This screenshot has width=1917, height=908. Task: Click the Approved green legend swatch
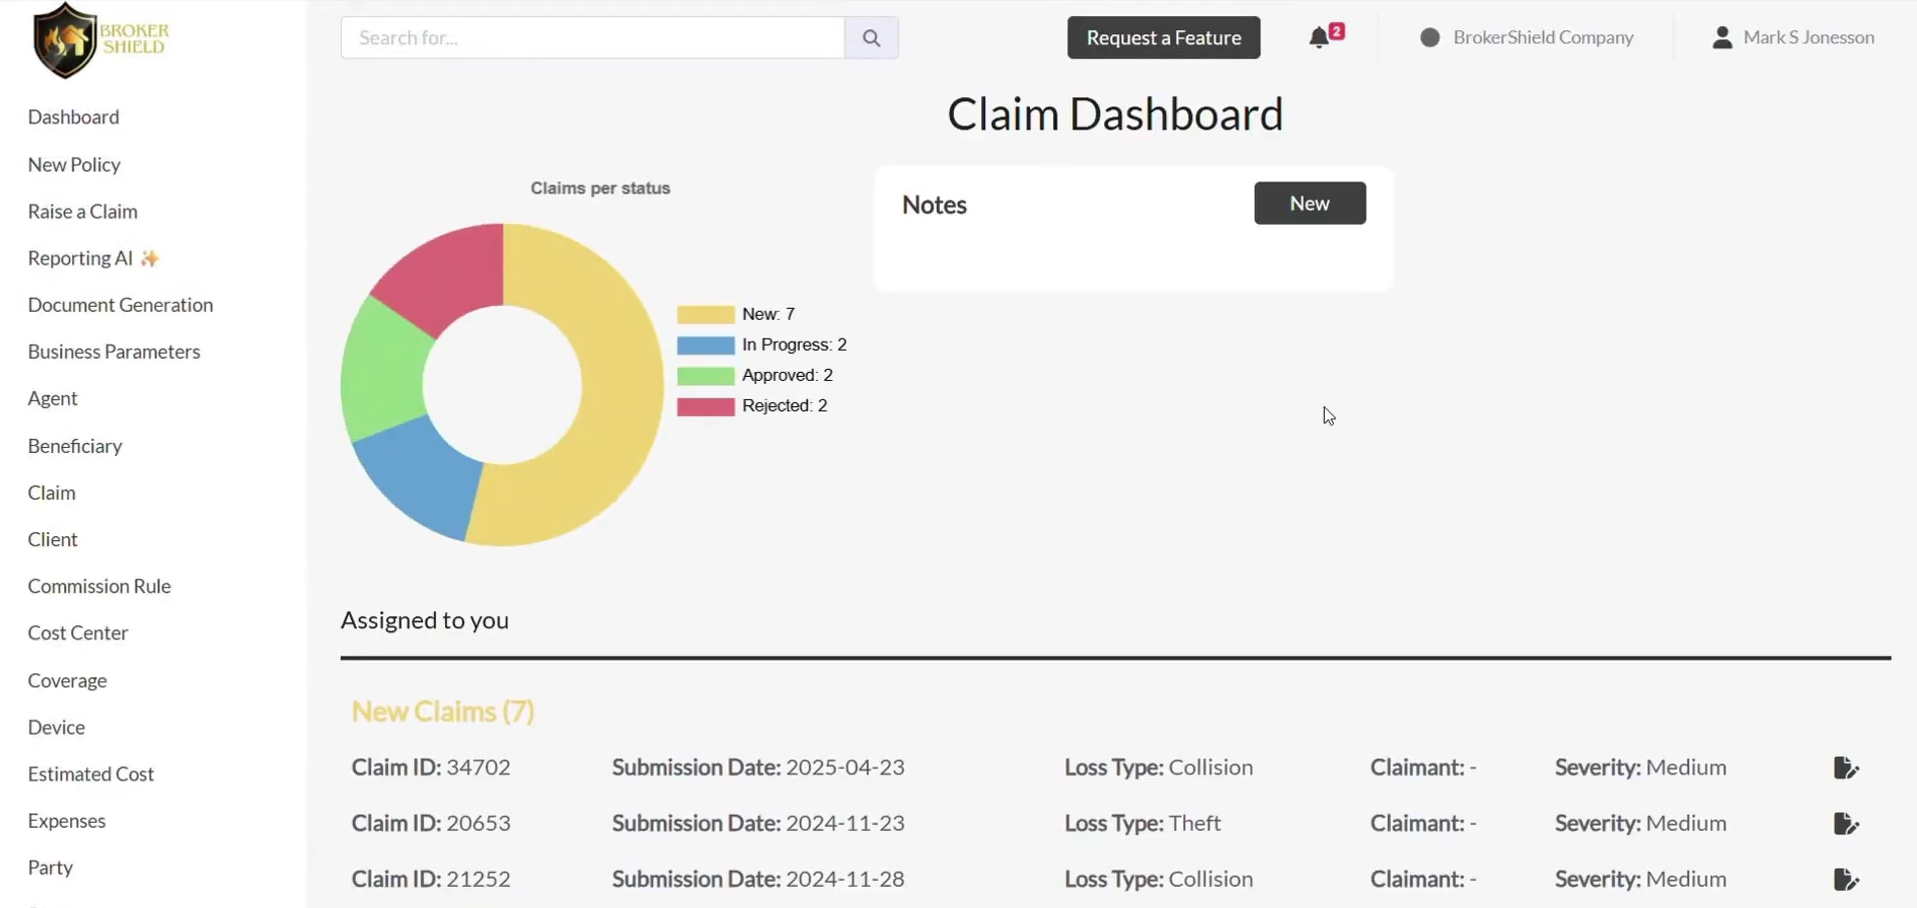(705, 376)
